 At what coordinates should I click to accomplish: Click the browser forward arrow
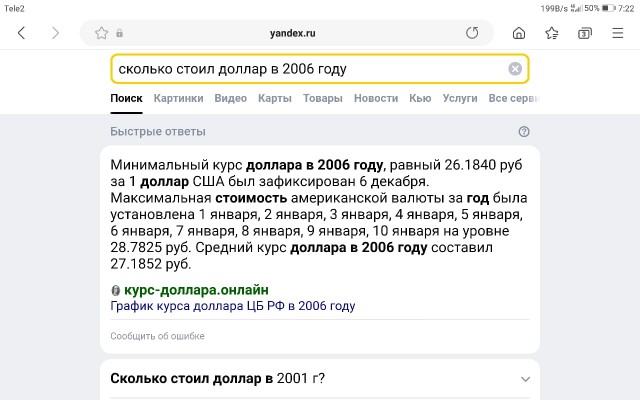(x=56, y=33)
